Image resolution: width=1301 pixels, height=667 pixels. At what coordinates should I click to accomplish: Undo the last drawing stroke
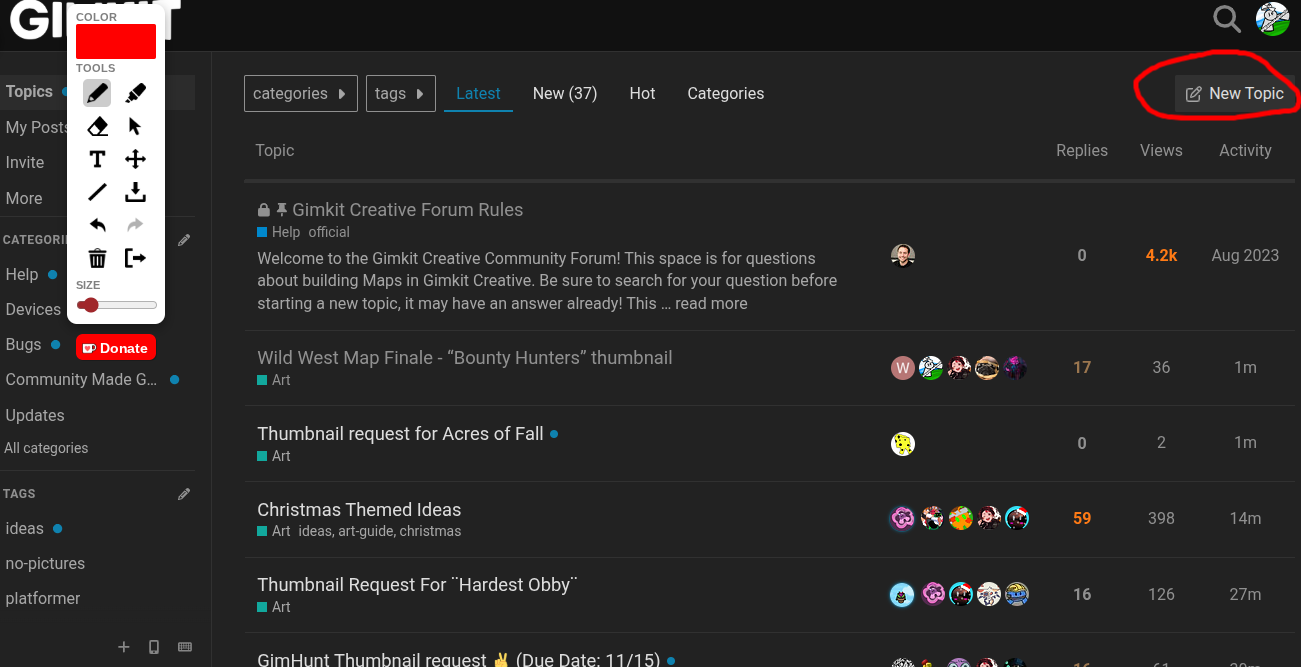click(97, 225)
